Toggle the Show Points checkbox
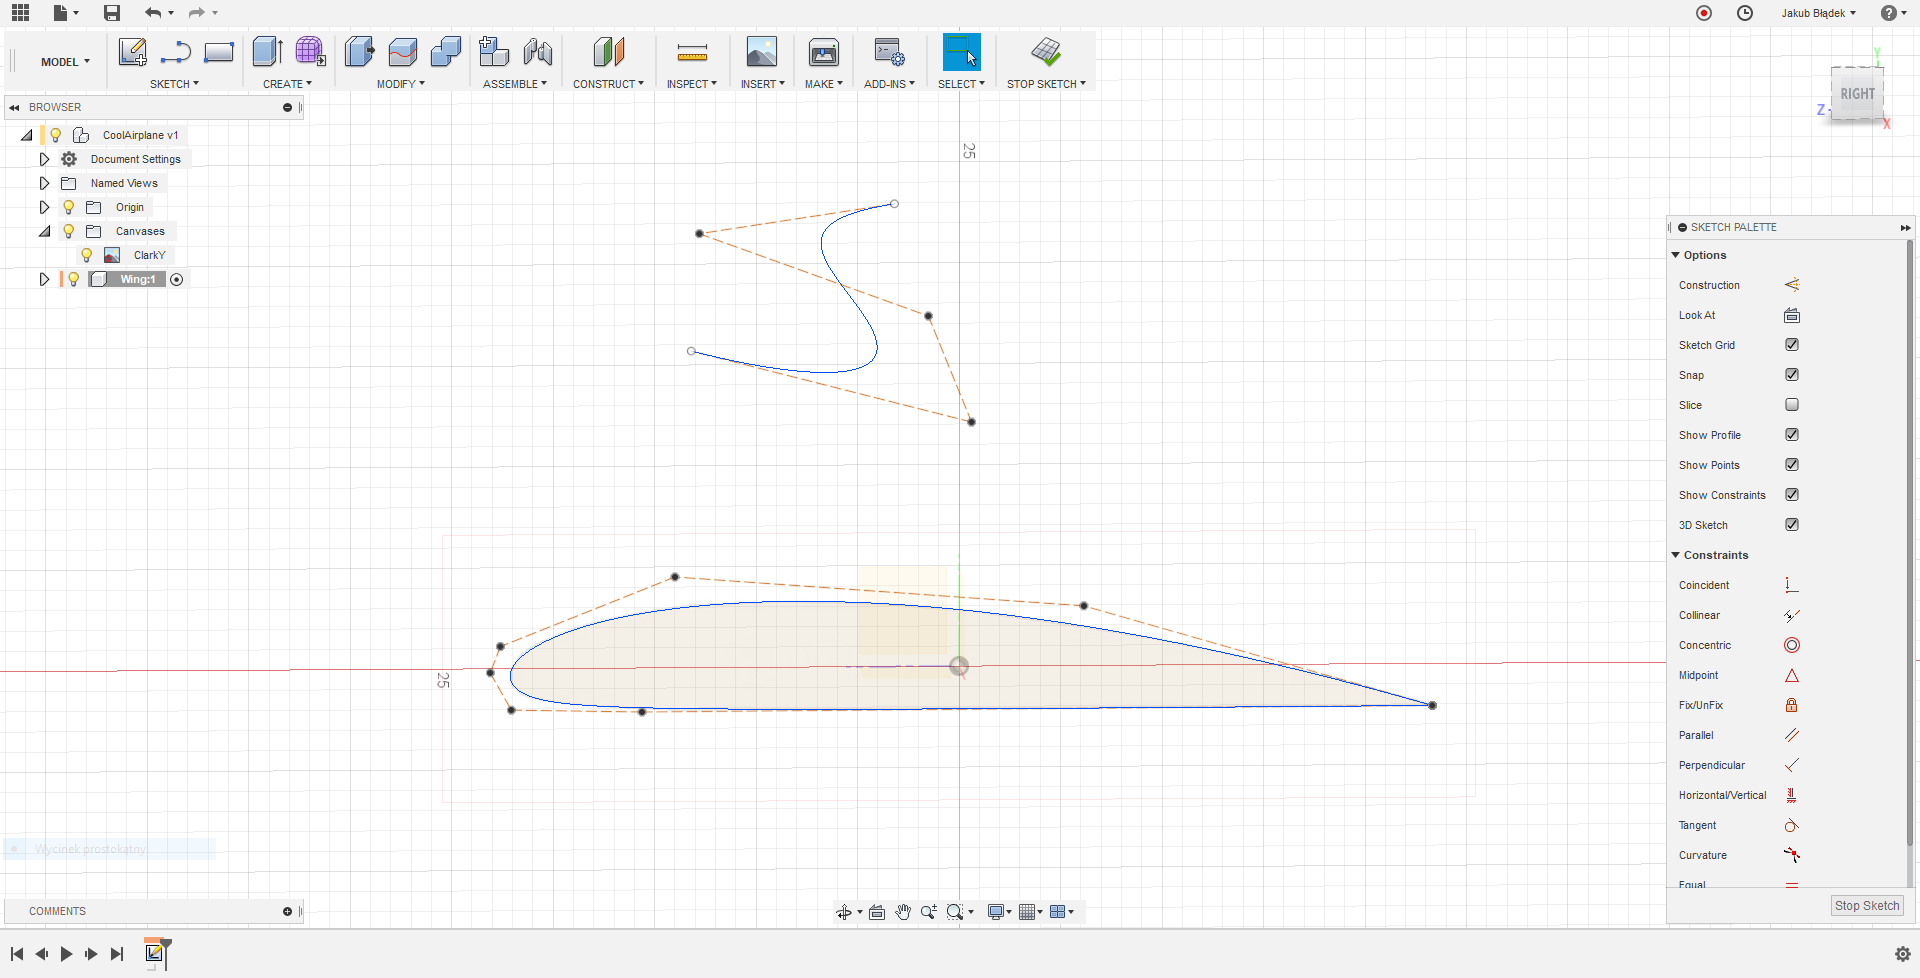This screenshot has width=1920, height=978. point(1791,465)
